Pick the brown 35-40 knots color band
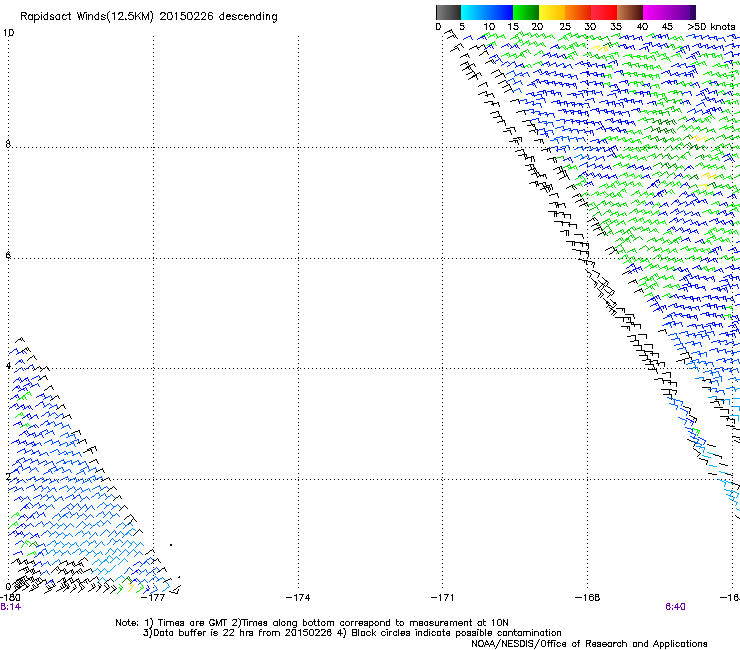 click(630, 12)
